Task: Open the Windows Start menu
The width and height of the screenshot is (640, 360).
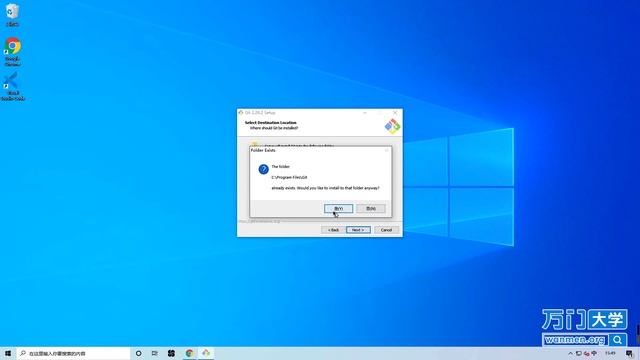Action: [x=8, y=353]
